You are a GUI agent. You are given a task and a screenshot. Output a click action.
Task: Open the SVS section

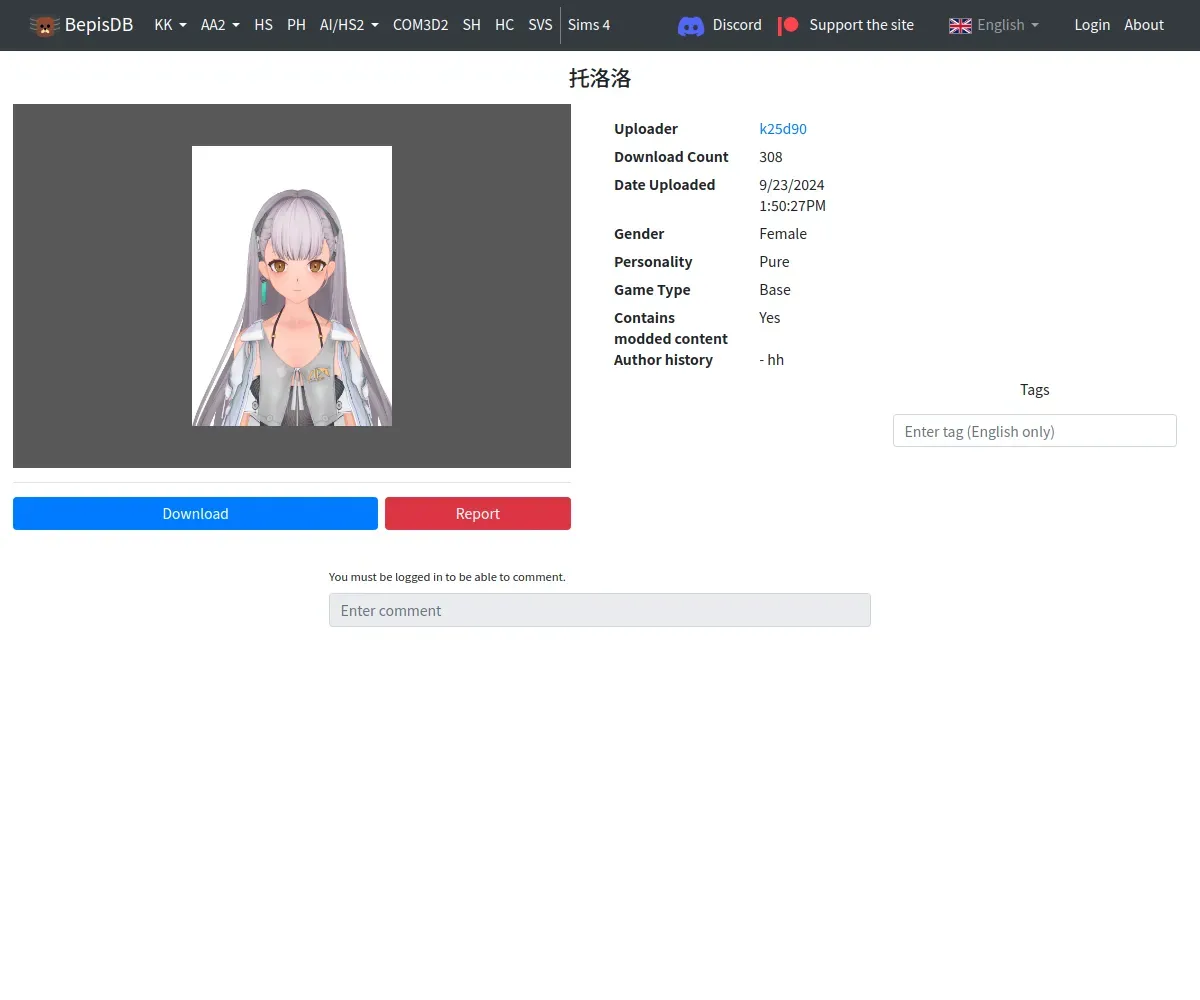pos(540,25)
